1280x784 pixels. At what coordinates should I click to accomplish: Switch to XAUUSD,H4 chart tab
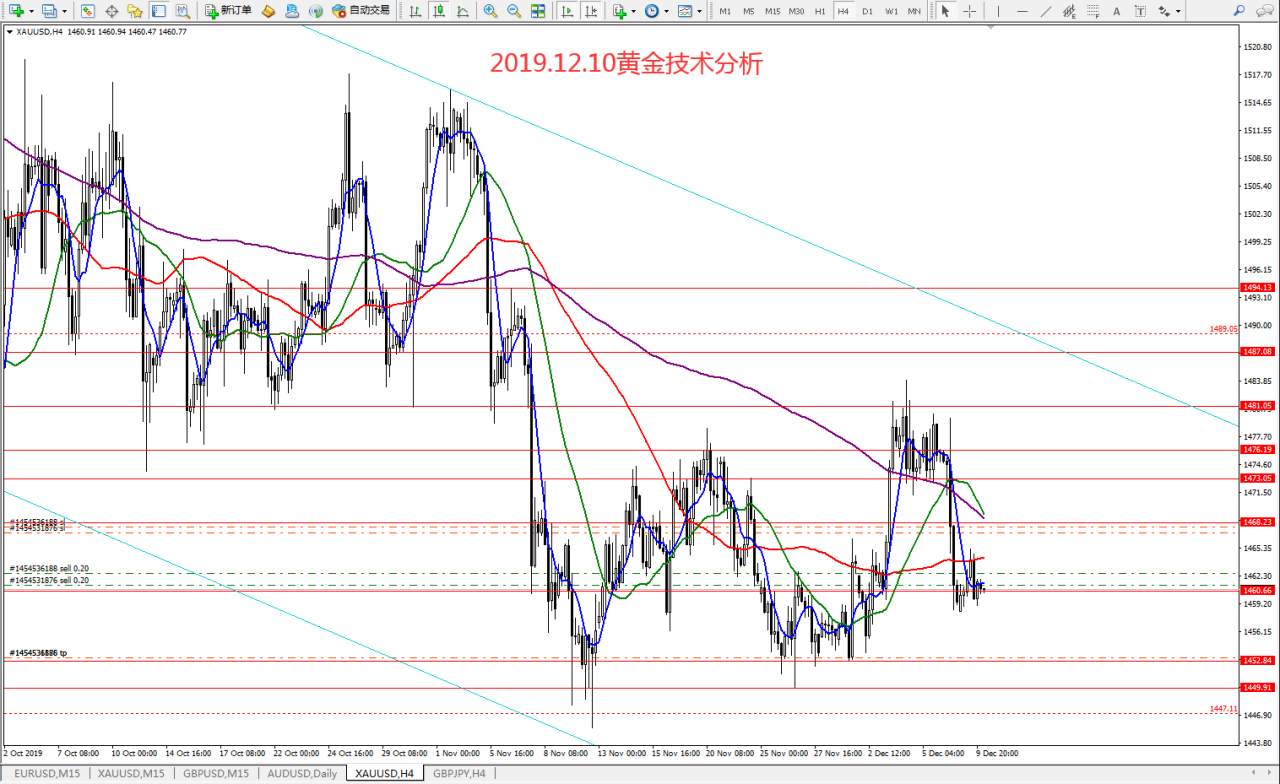385,774
